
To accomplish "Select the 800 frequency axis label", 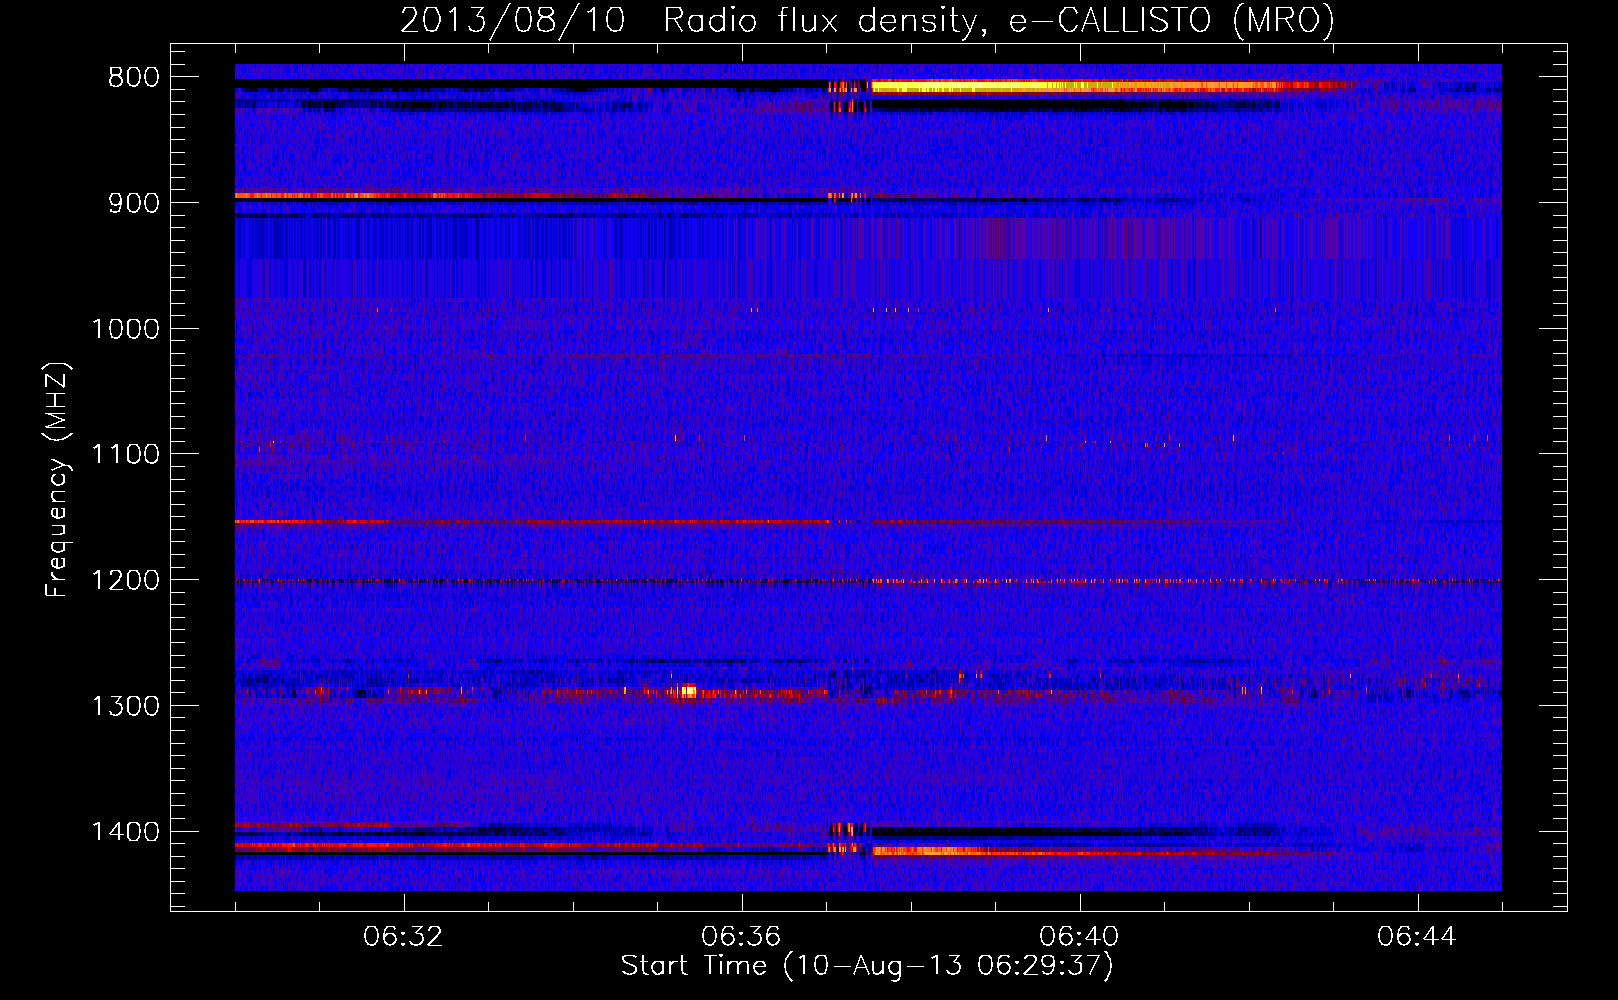I will [133, 78].
